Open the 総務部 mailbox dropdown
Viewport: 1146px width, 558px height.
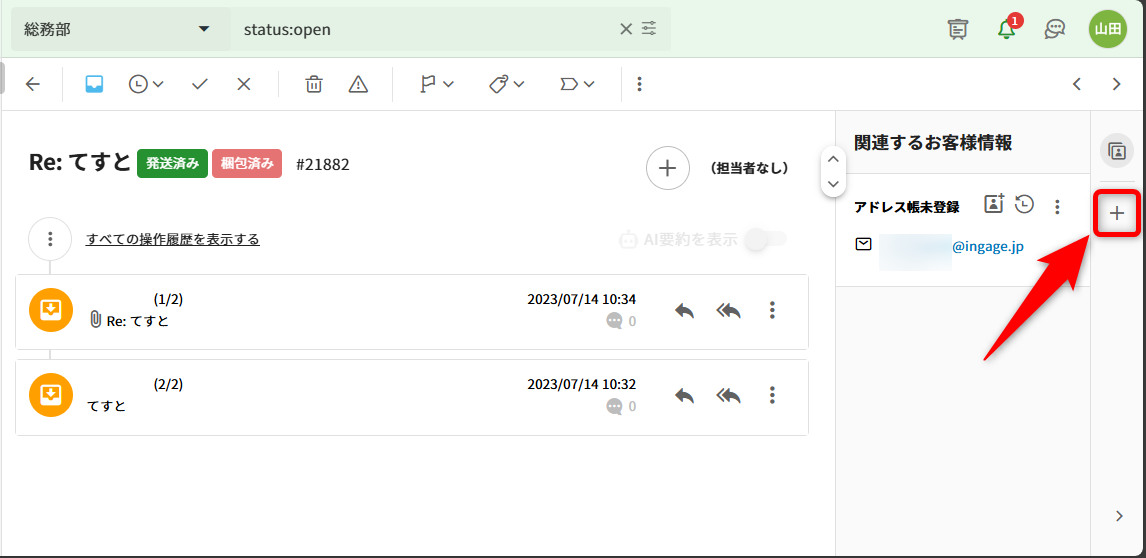pos(118,29)
